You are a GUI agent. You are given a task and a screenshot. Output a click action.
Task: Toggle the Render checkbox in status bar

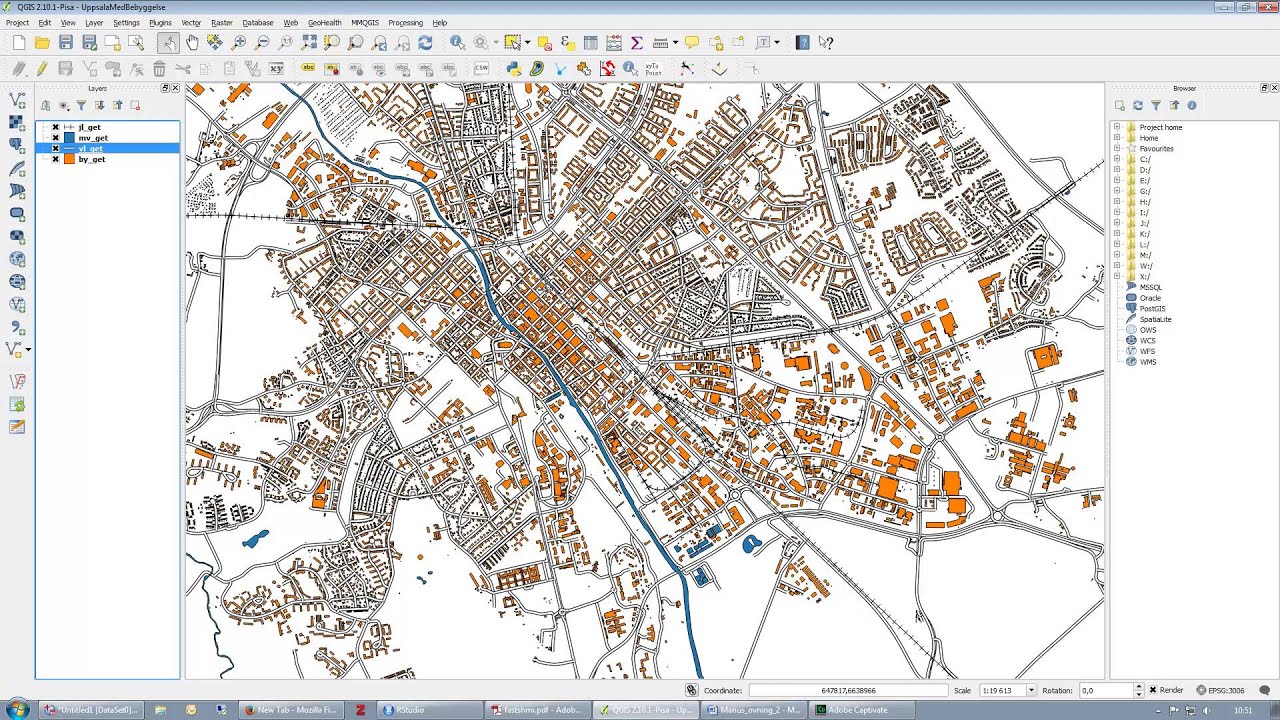1153,690
